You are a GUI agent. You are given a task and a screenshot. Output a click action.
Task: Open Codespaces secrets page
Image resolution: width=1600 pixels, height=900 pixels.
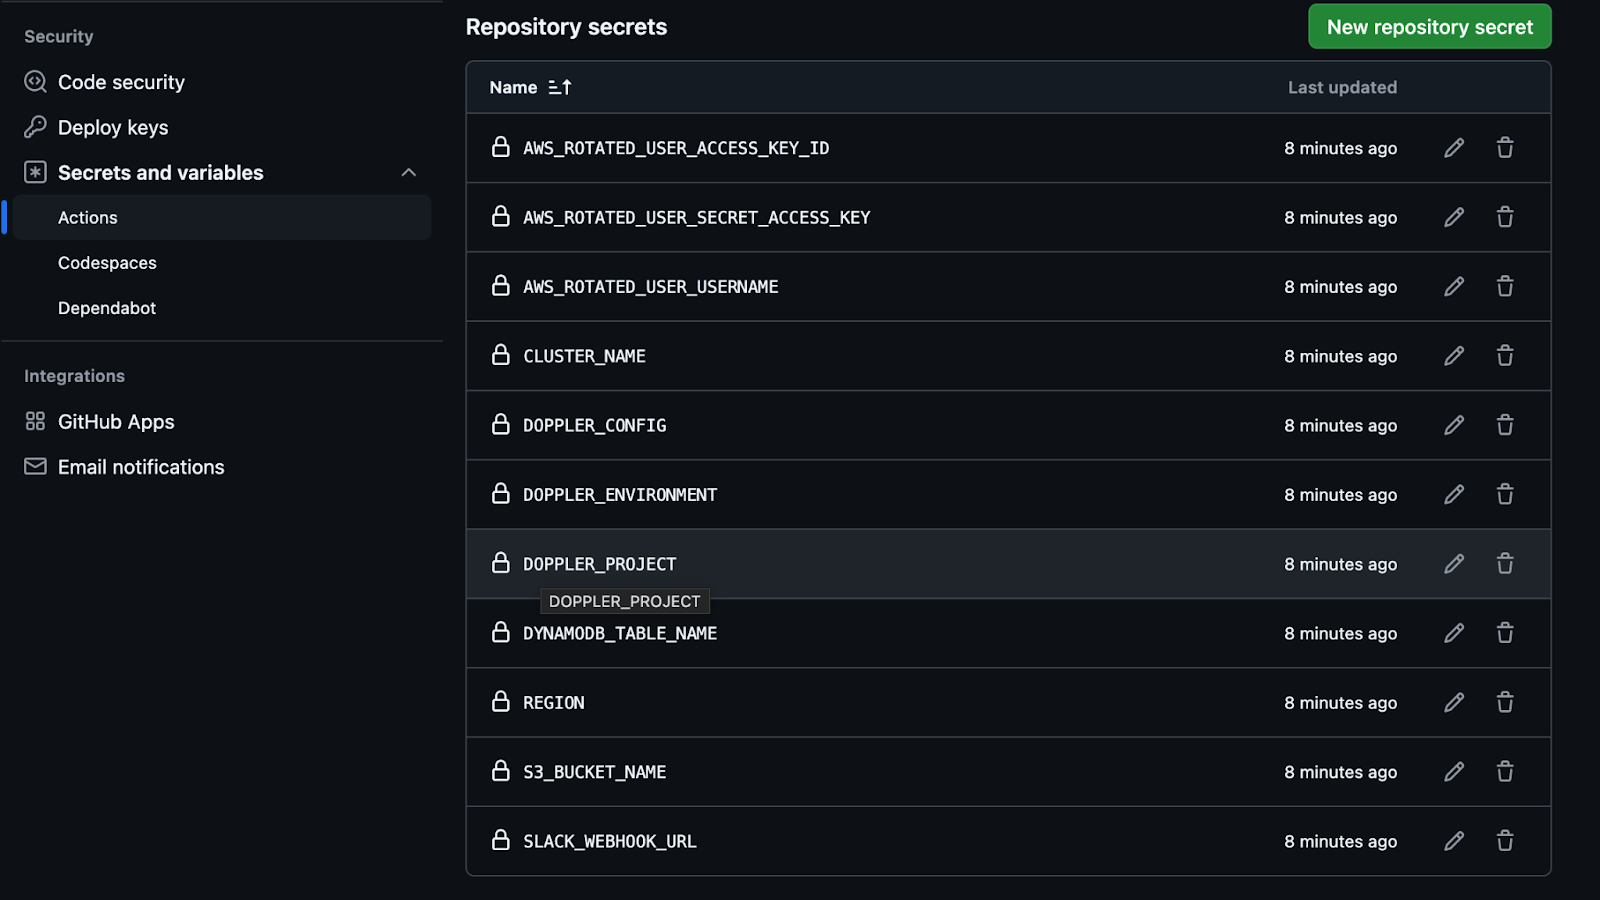coord(107,263)
